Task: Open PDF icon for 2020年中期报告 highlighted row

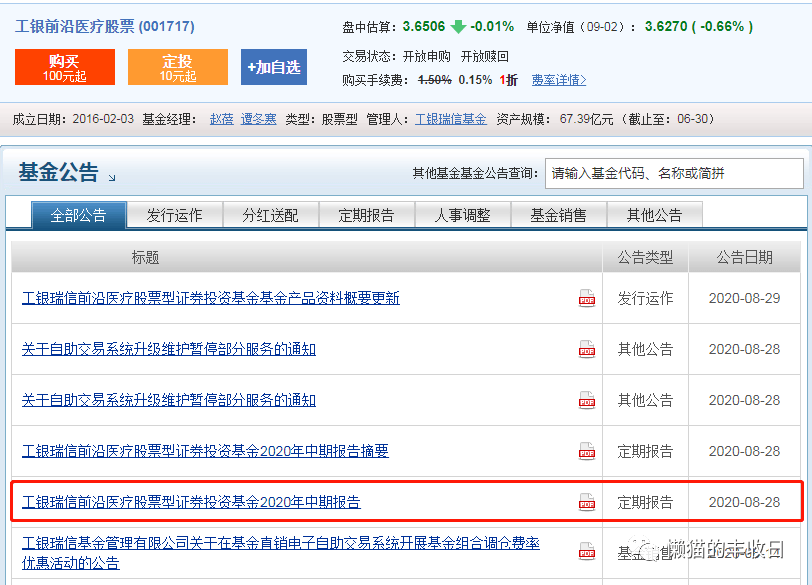Action: (x=587, y=502)
